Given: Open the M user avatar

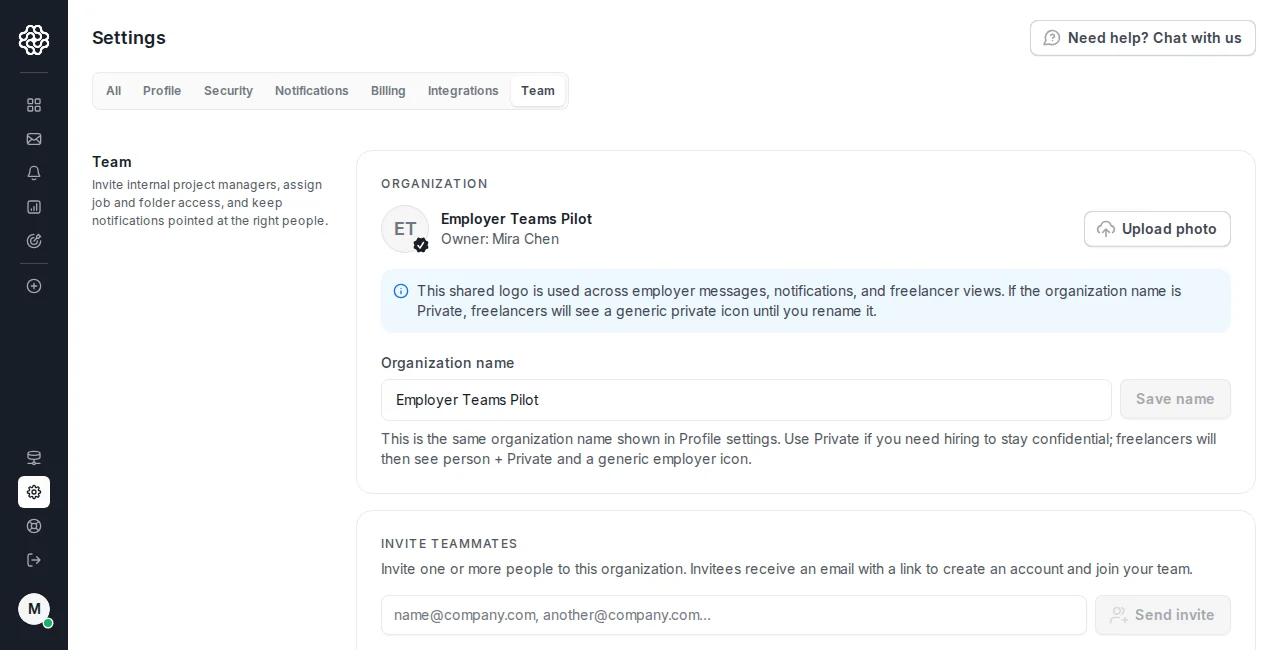Looking at the screenshot, I should click(x=34, y=609).
